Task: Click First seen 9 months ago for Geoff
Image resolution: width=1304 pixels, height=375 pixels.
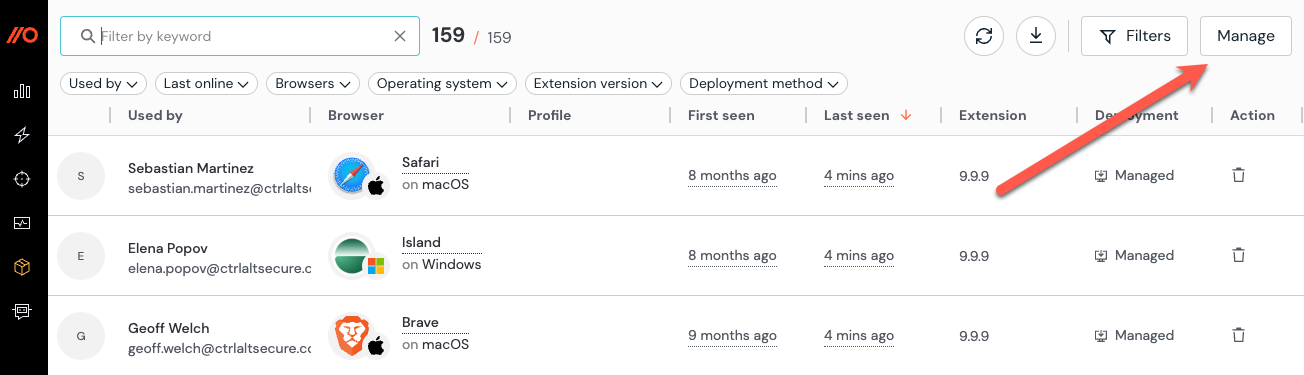Action: pyautogui.click(x=732, y=336)
